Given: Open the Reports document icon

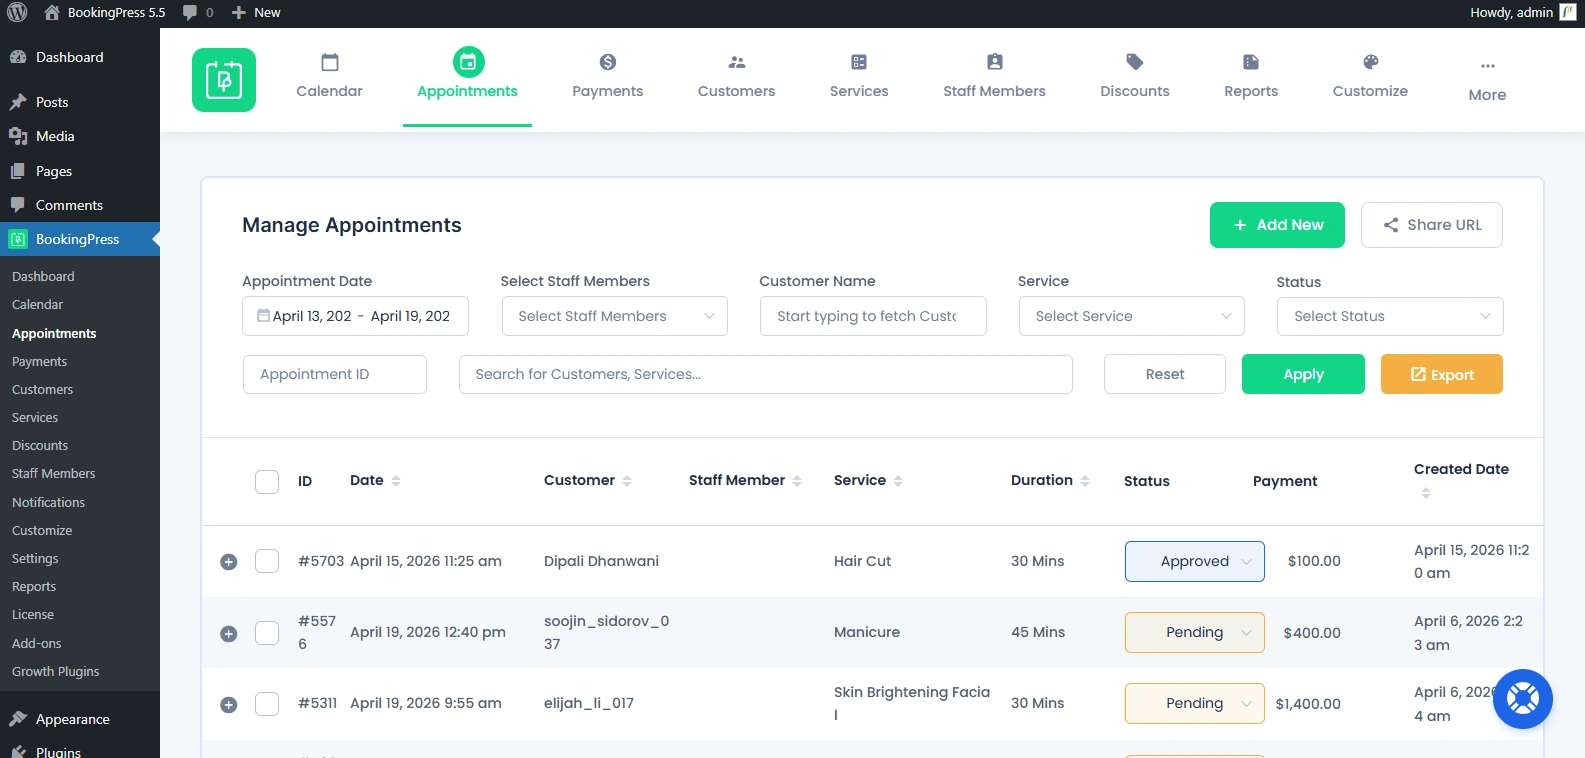Looking at the screenshot, I should coord(1251,62).
